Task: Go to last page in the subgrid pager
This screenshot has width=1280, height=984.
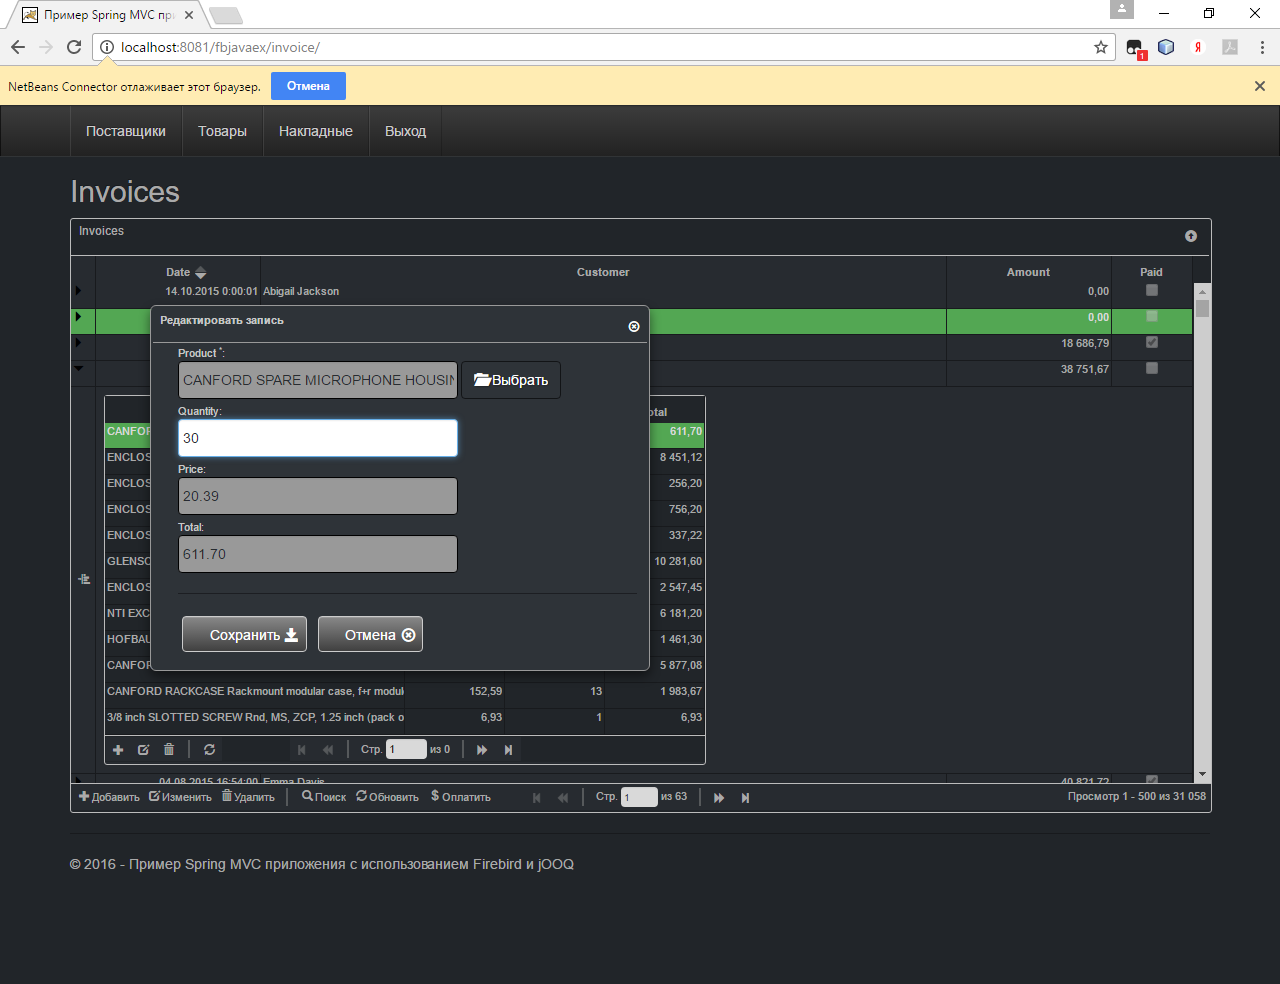Action: 508,750
